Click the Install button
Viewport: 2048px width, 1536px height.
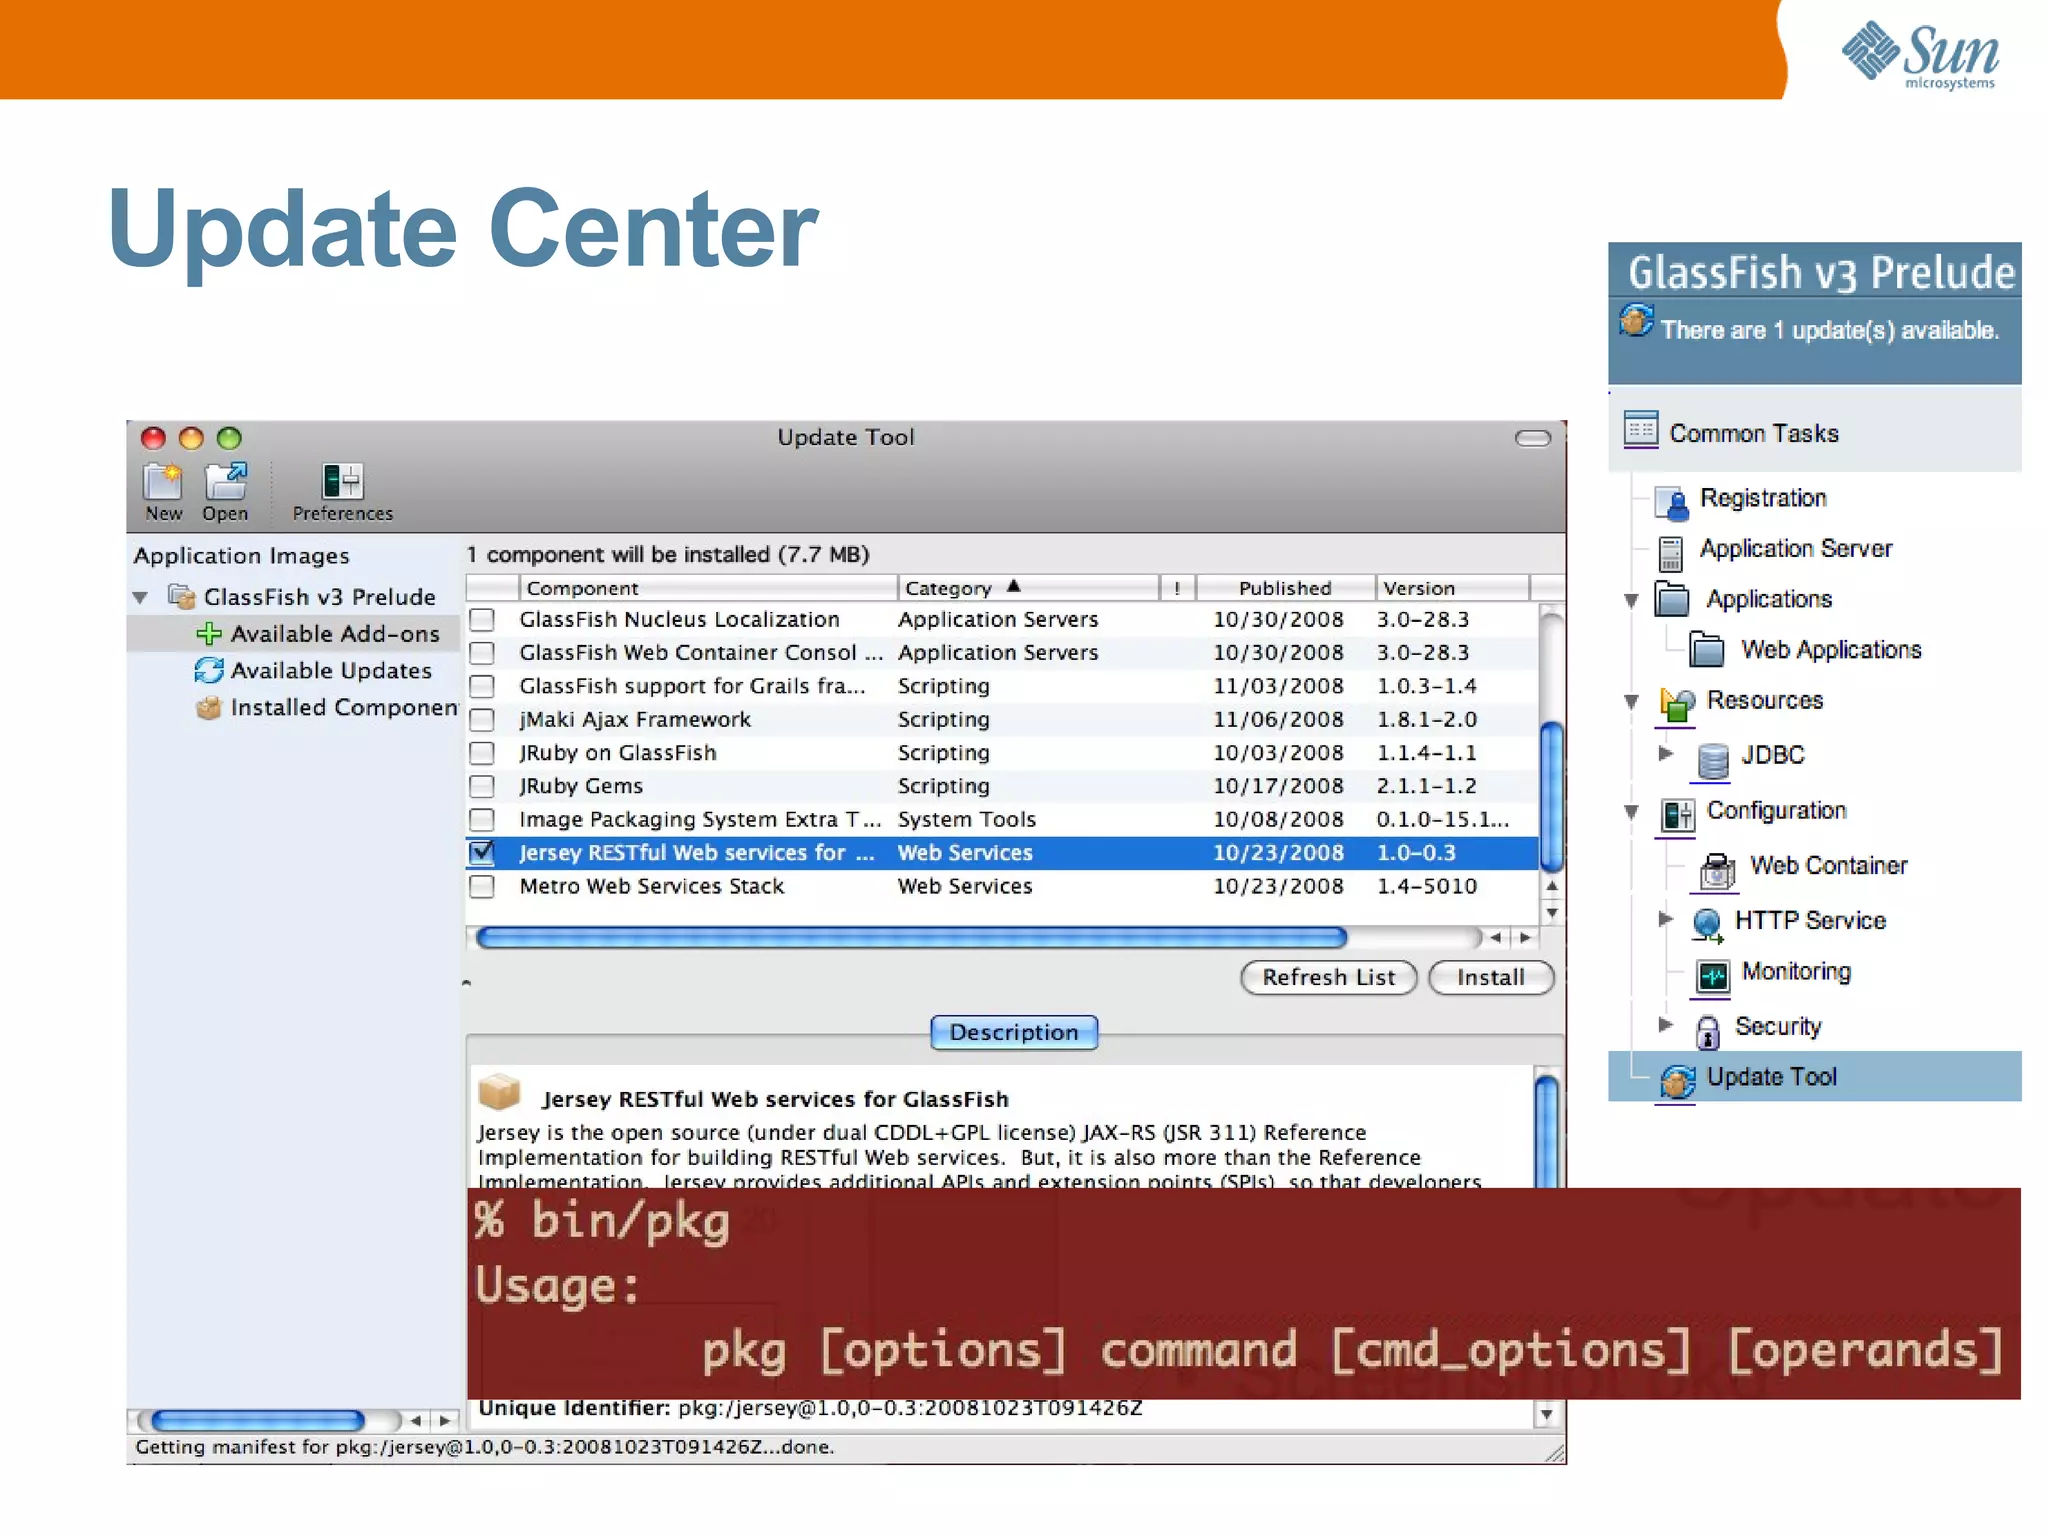click(1490, 977)
